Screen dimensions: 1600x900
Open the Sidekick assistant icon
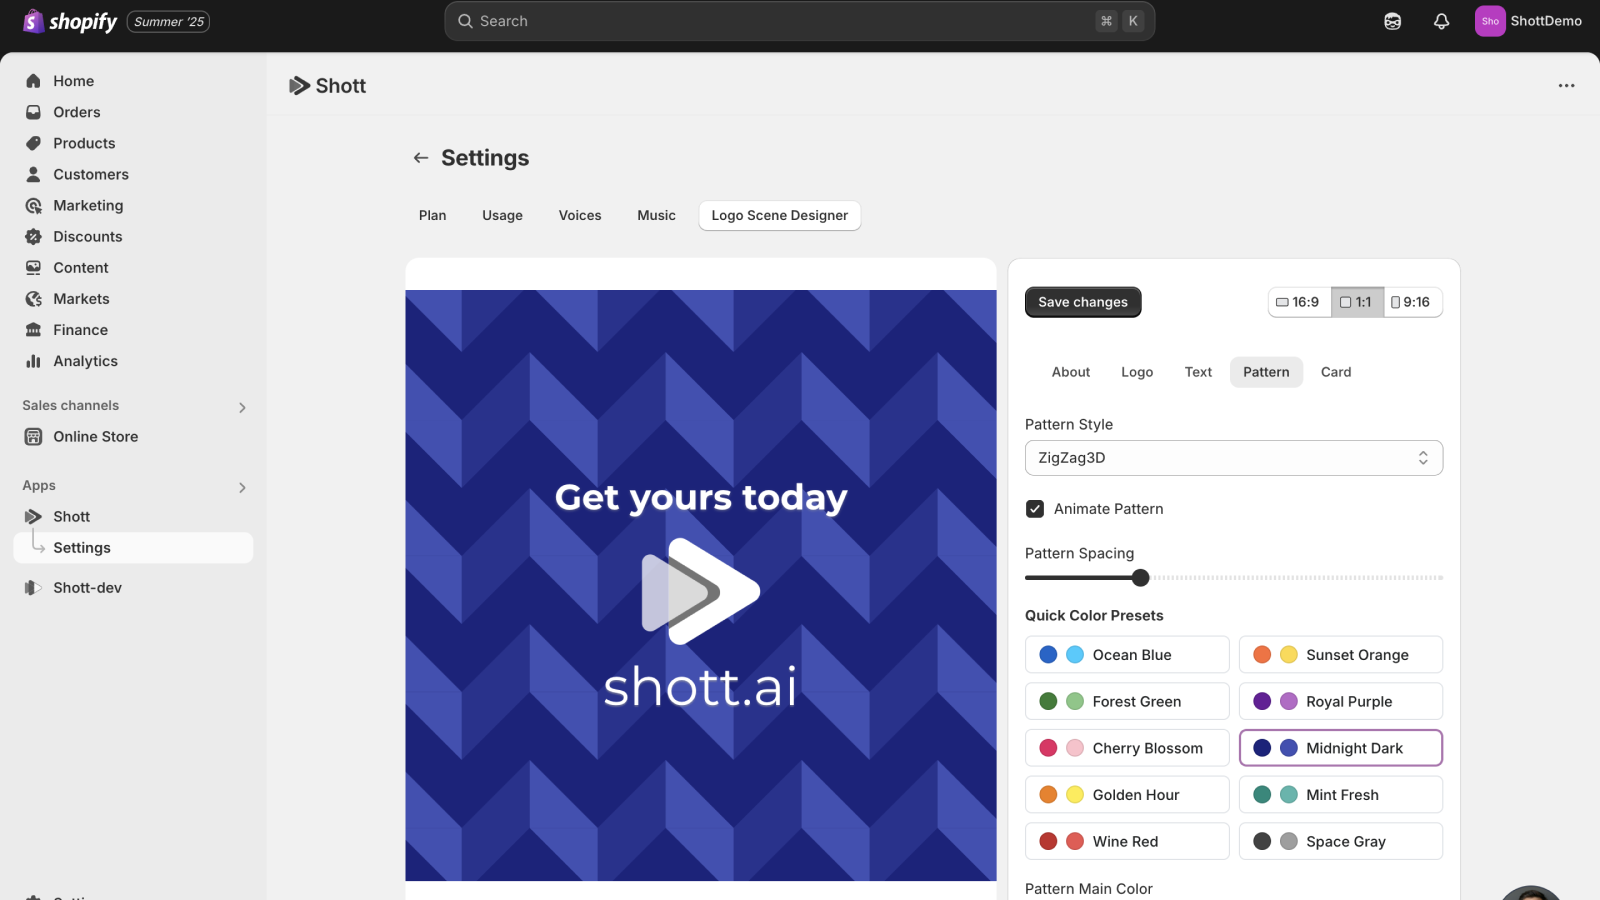click(x=1392, y=21)
